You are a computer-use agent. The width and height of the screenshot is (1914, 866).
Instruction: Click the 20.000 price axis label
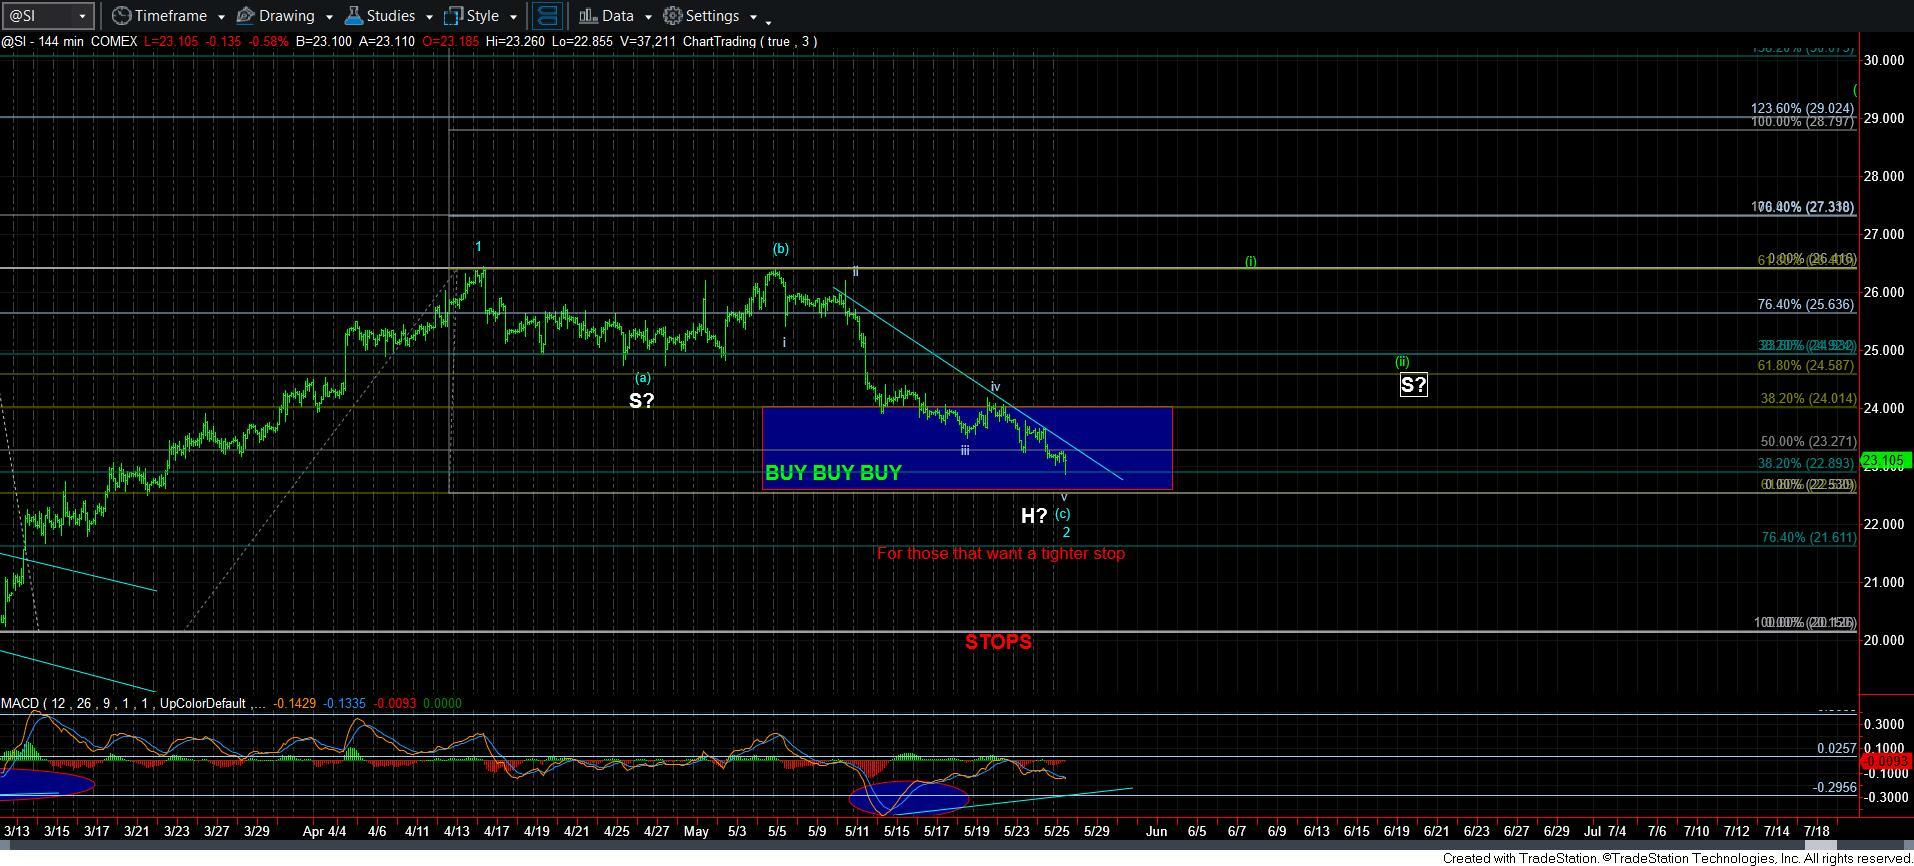(x=1883, y=640)
